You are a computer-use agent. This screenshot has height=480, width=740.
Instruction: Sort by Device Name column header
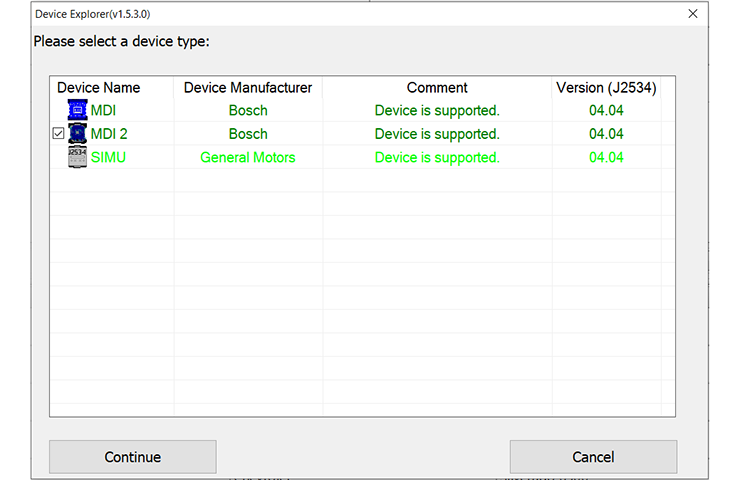point(99,88)
